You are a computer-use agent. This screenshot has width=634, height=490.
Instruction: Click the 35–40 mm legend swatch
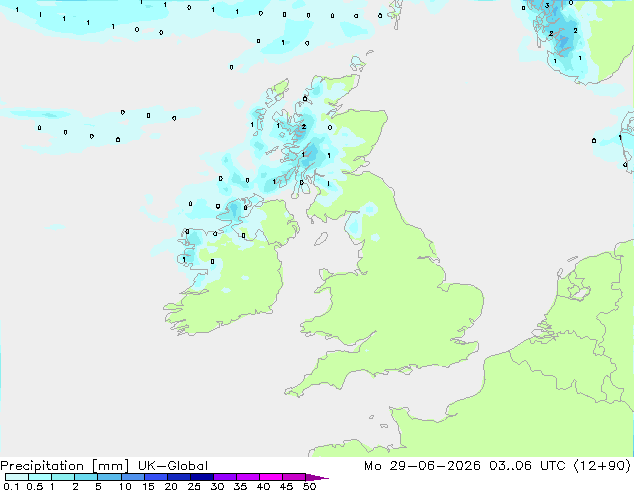[x=247, y=477]
